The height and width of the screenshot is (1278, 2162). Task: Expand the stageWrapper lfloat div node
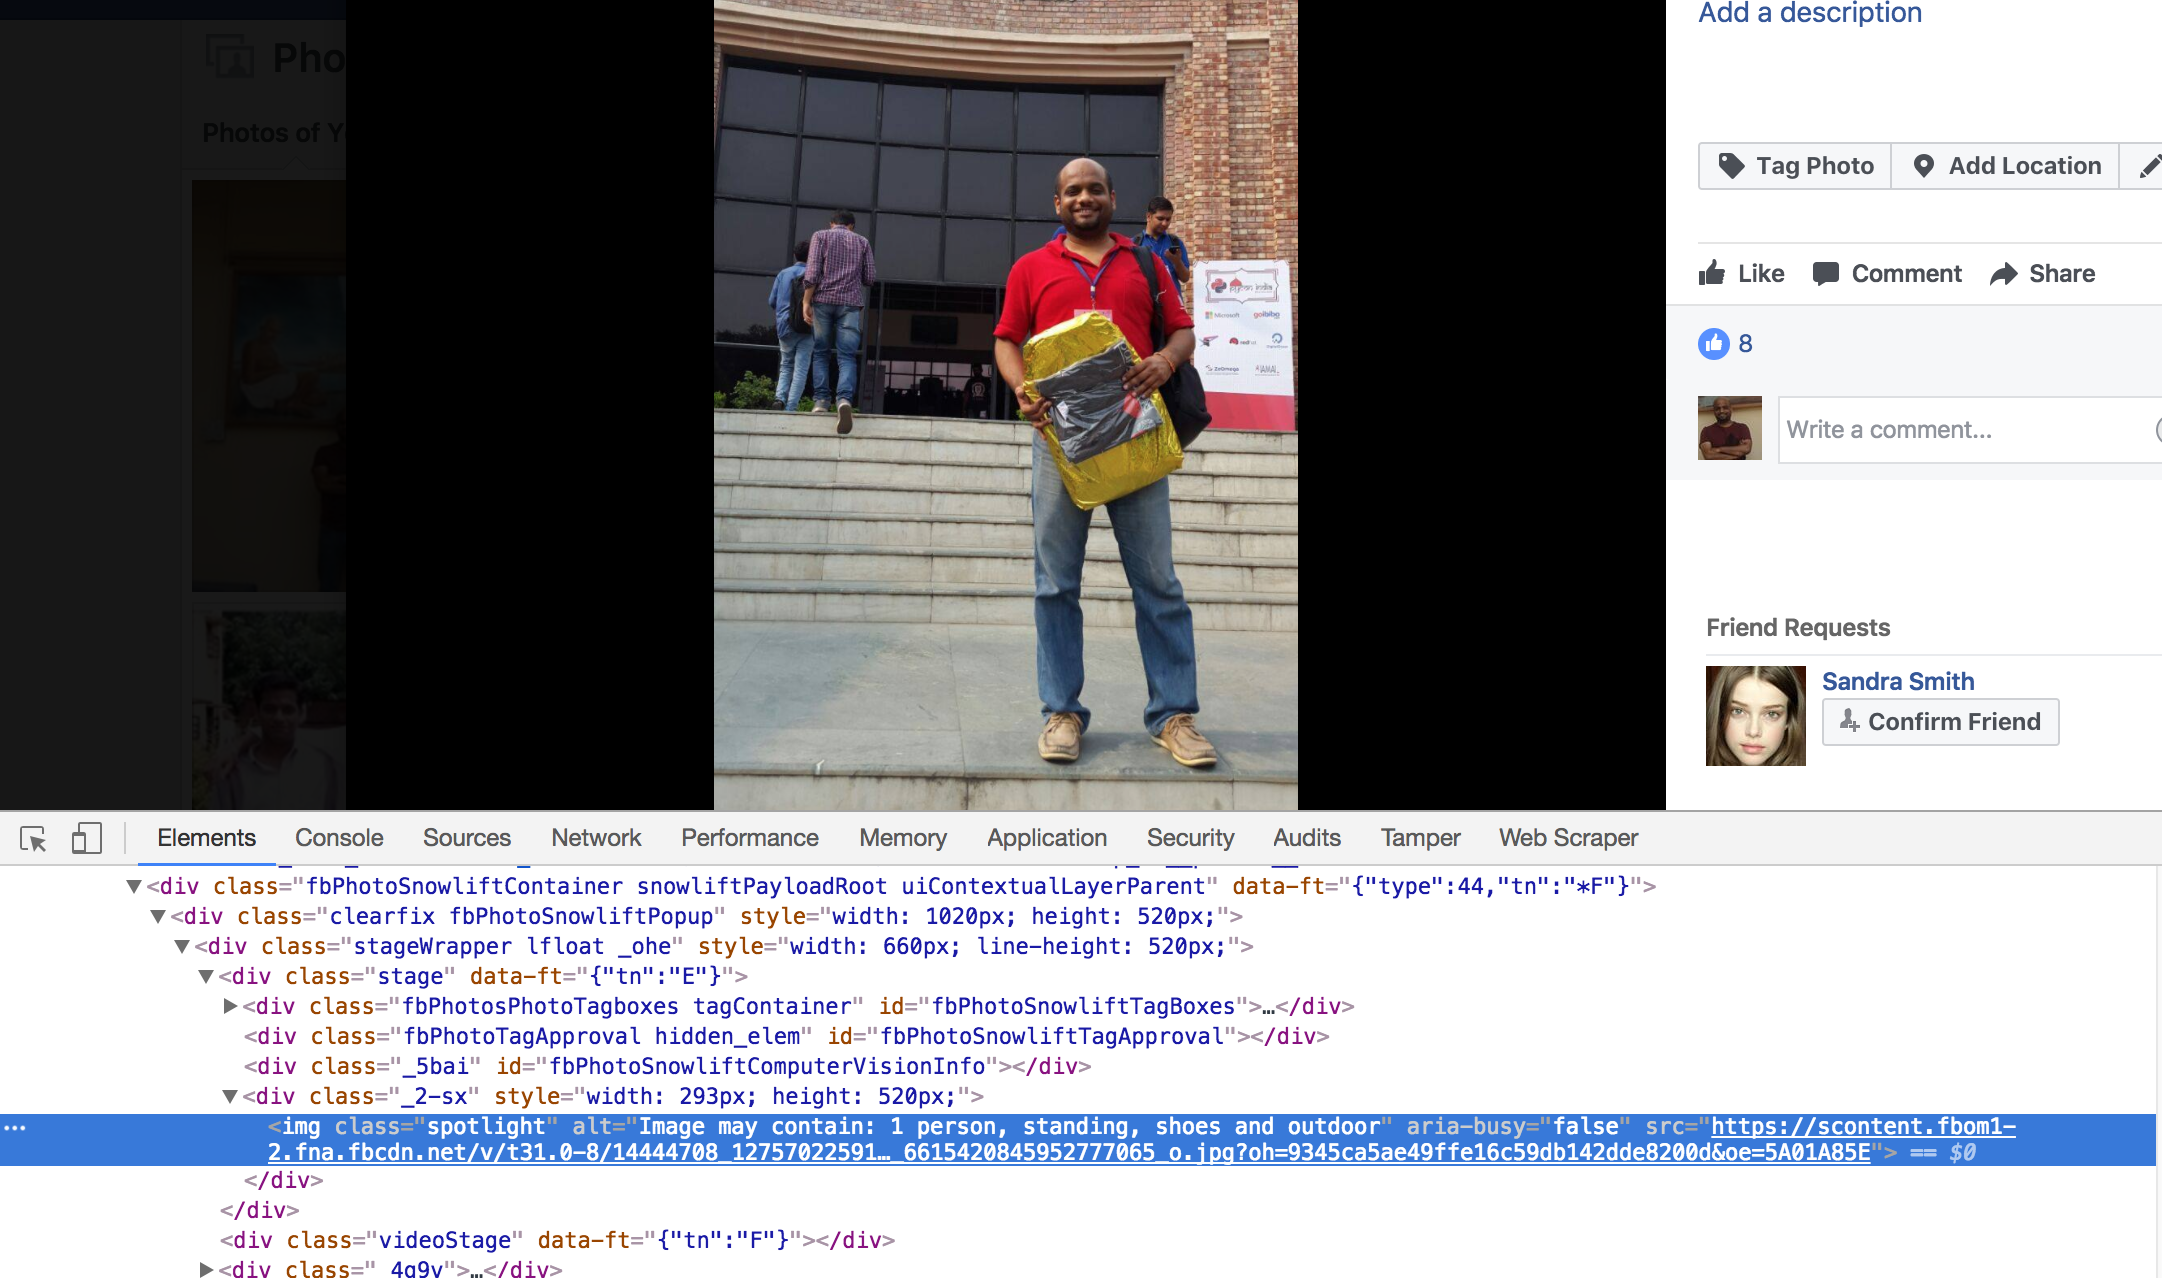click(x=181, y=945)
